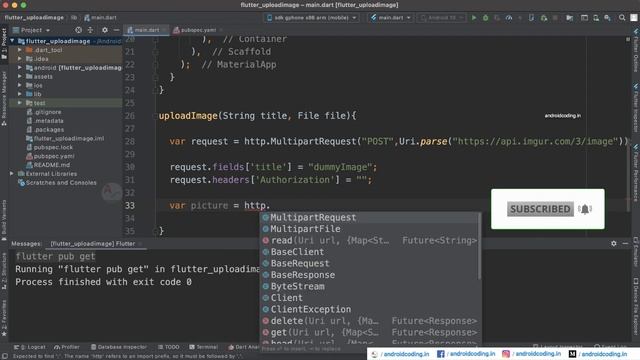
Task: Start debugging with the green bug icon
Action: pyautogui.click(x=485, y=18)
